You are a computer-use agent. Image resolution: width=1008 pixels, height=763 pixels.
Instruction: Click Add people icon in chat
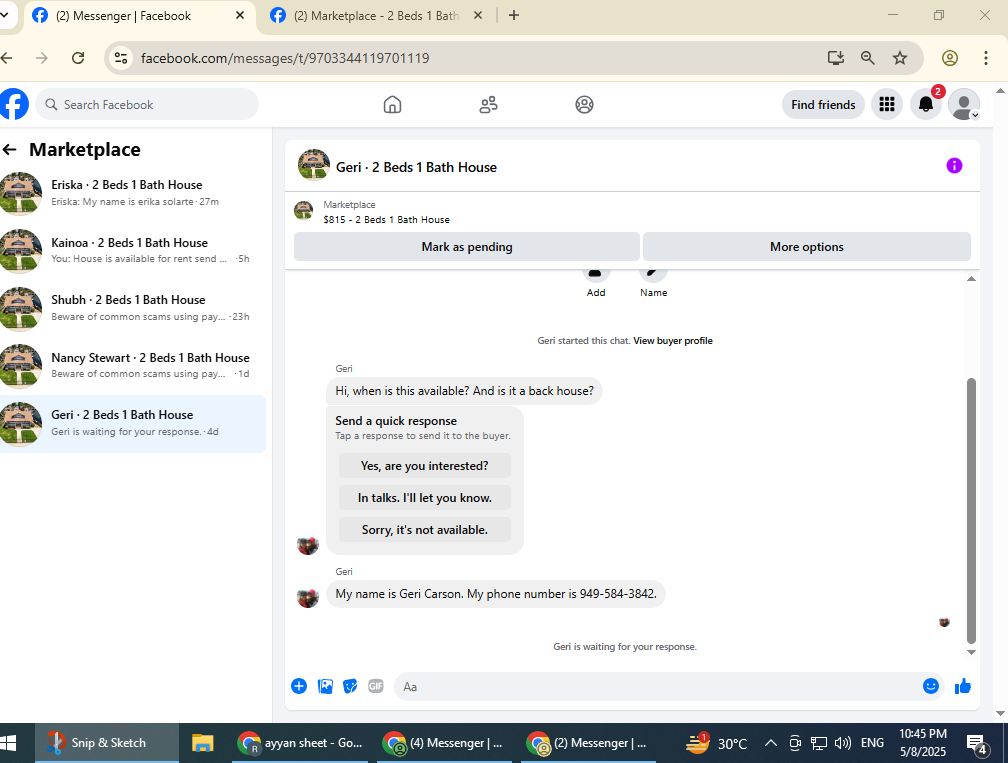596,273
